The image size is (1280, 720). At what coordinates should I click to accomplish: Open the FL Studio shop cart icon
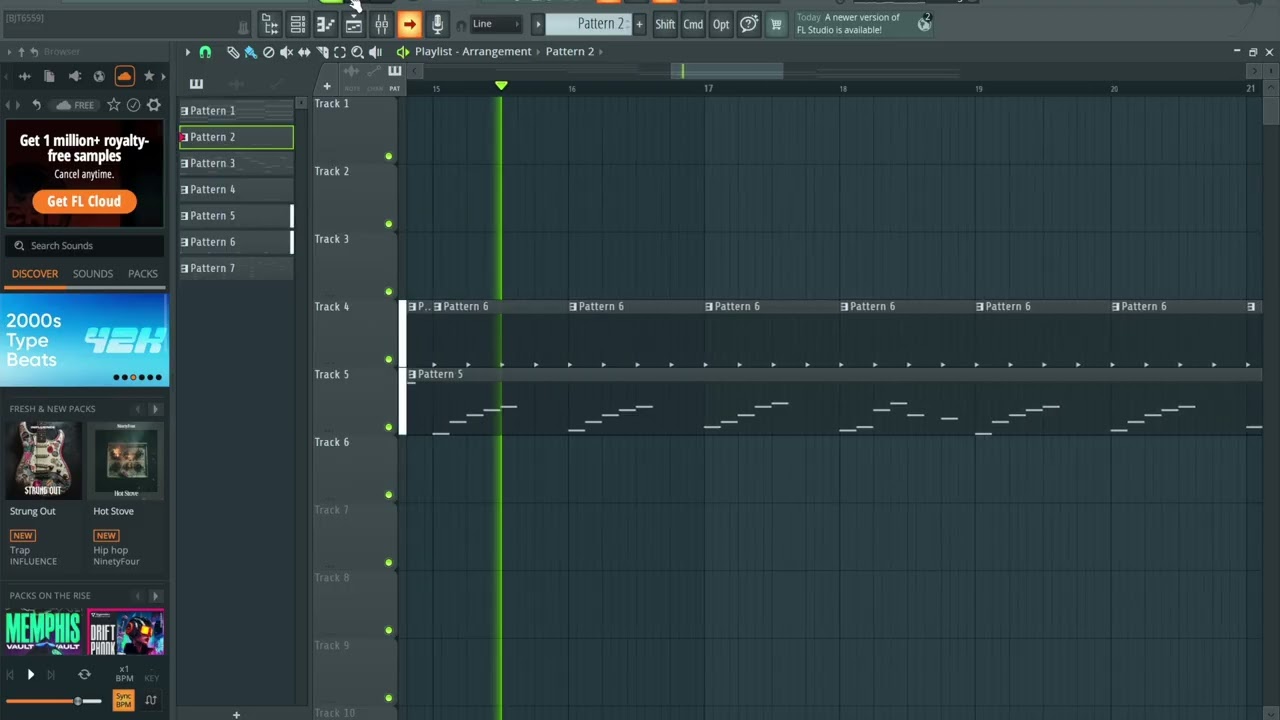click(776, 24)
